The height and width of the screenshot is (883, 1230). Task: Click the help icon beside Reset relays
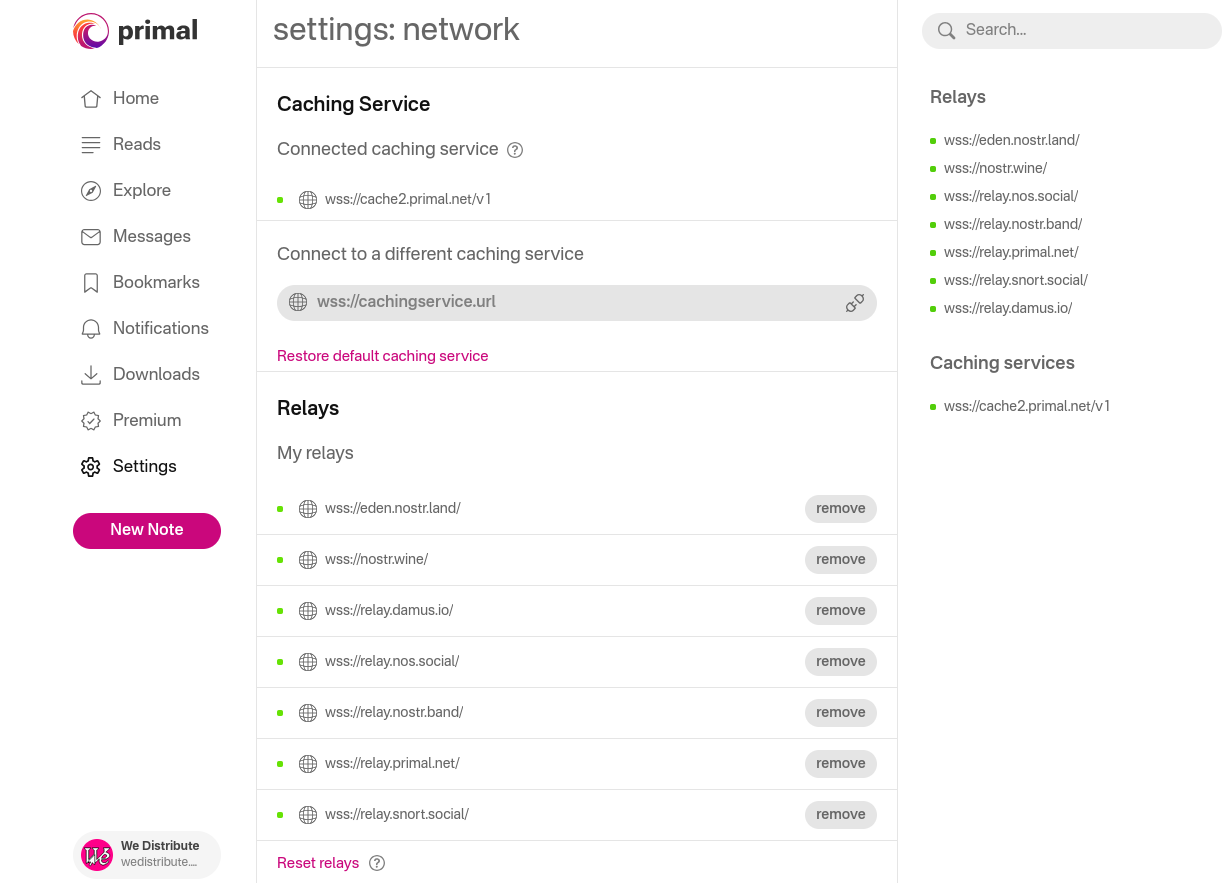pos(377,863)
